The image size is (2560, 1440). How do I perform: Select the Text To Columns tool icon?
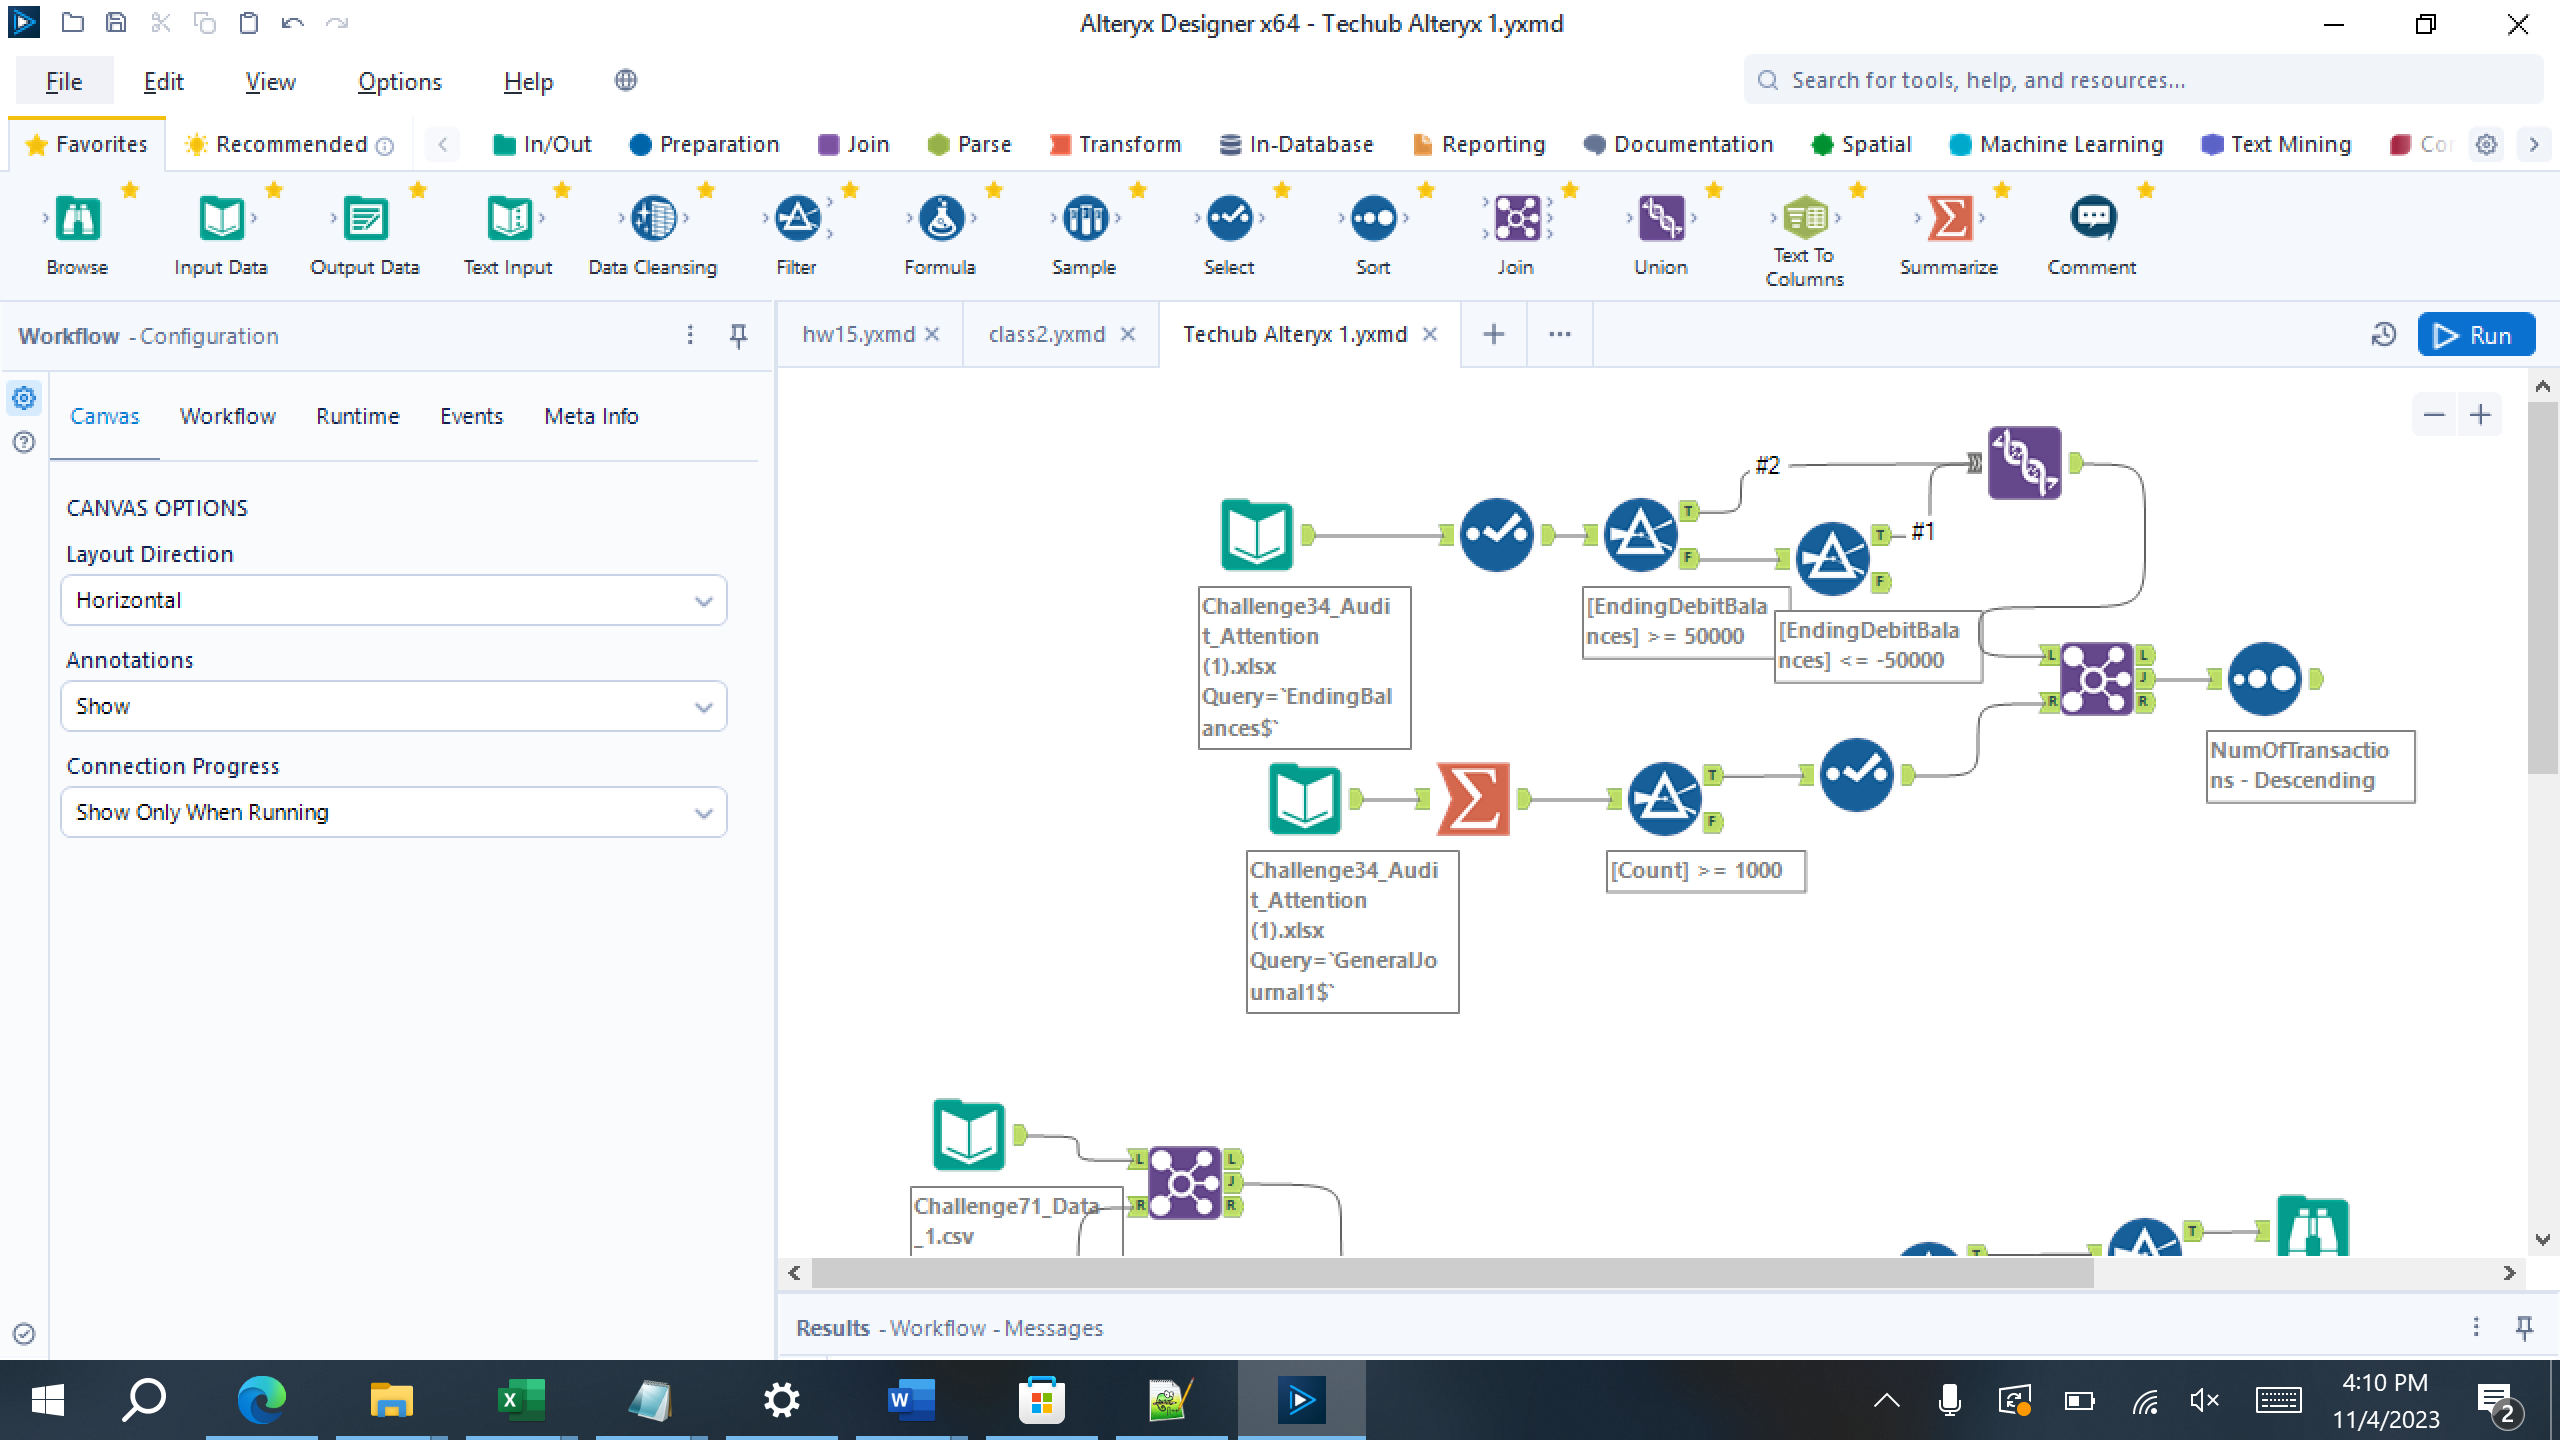tap(1805, 218)
